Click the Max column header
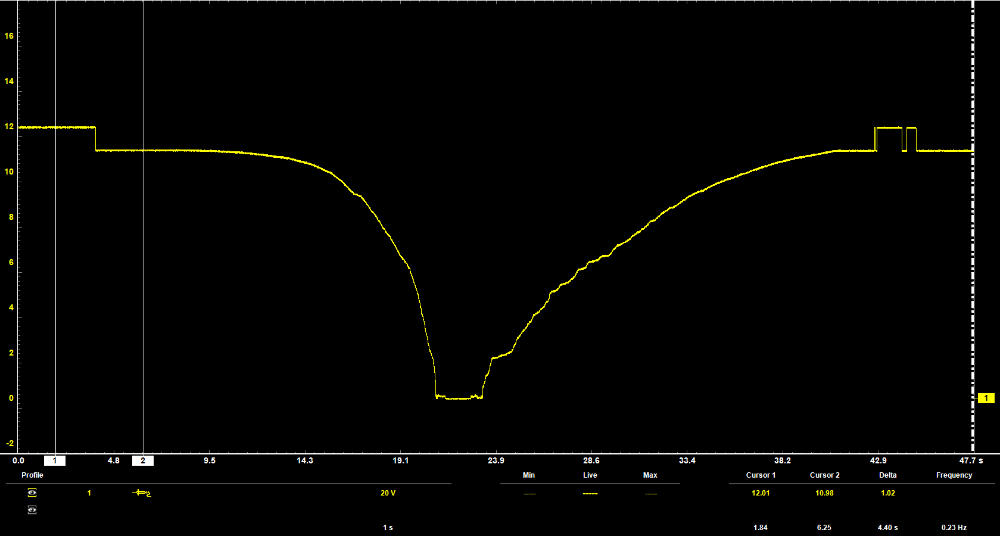1000x536 pixels. point(650,475)
